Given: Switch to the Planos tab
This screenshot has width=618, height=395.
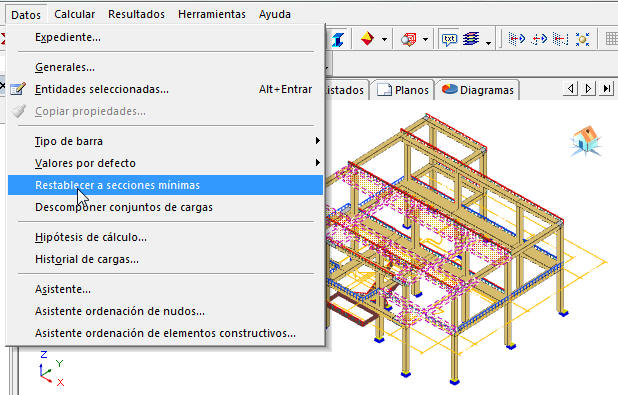Looking at the screenshot, I should click(x=403, y=90).
